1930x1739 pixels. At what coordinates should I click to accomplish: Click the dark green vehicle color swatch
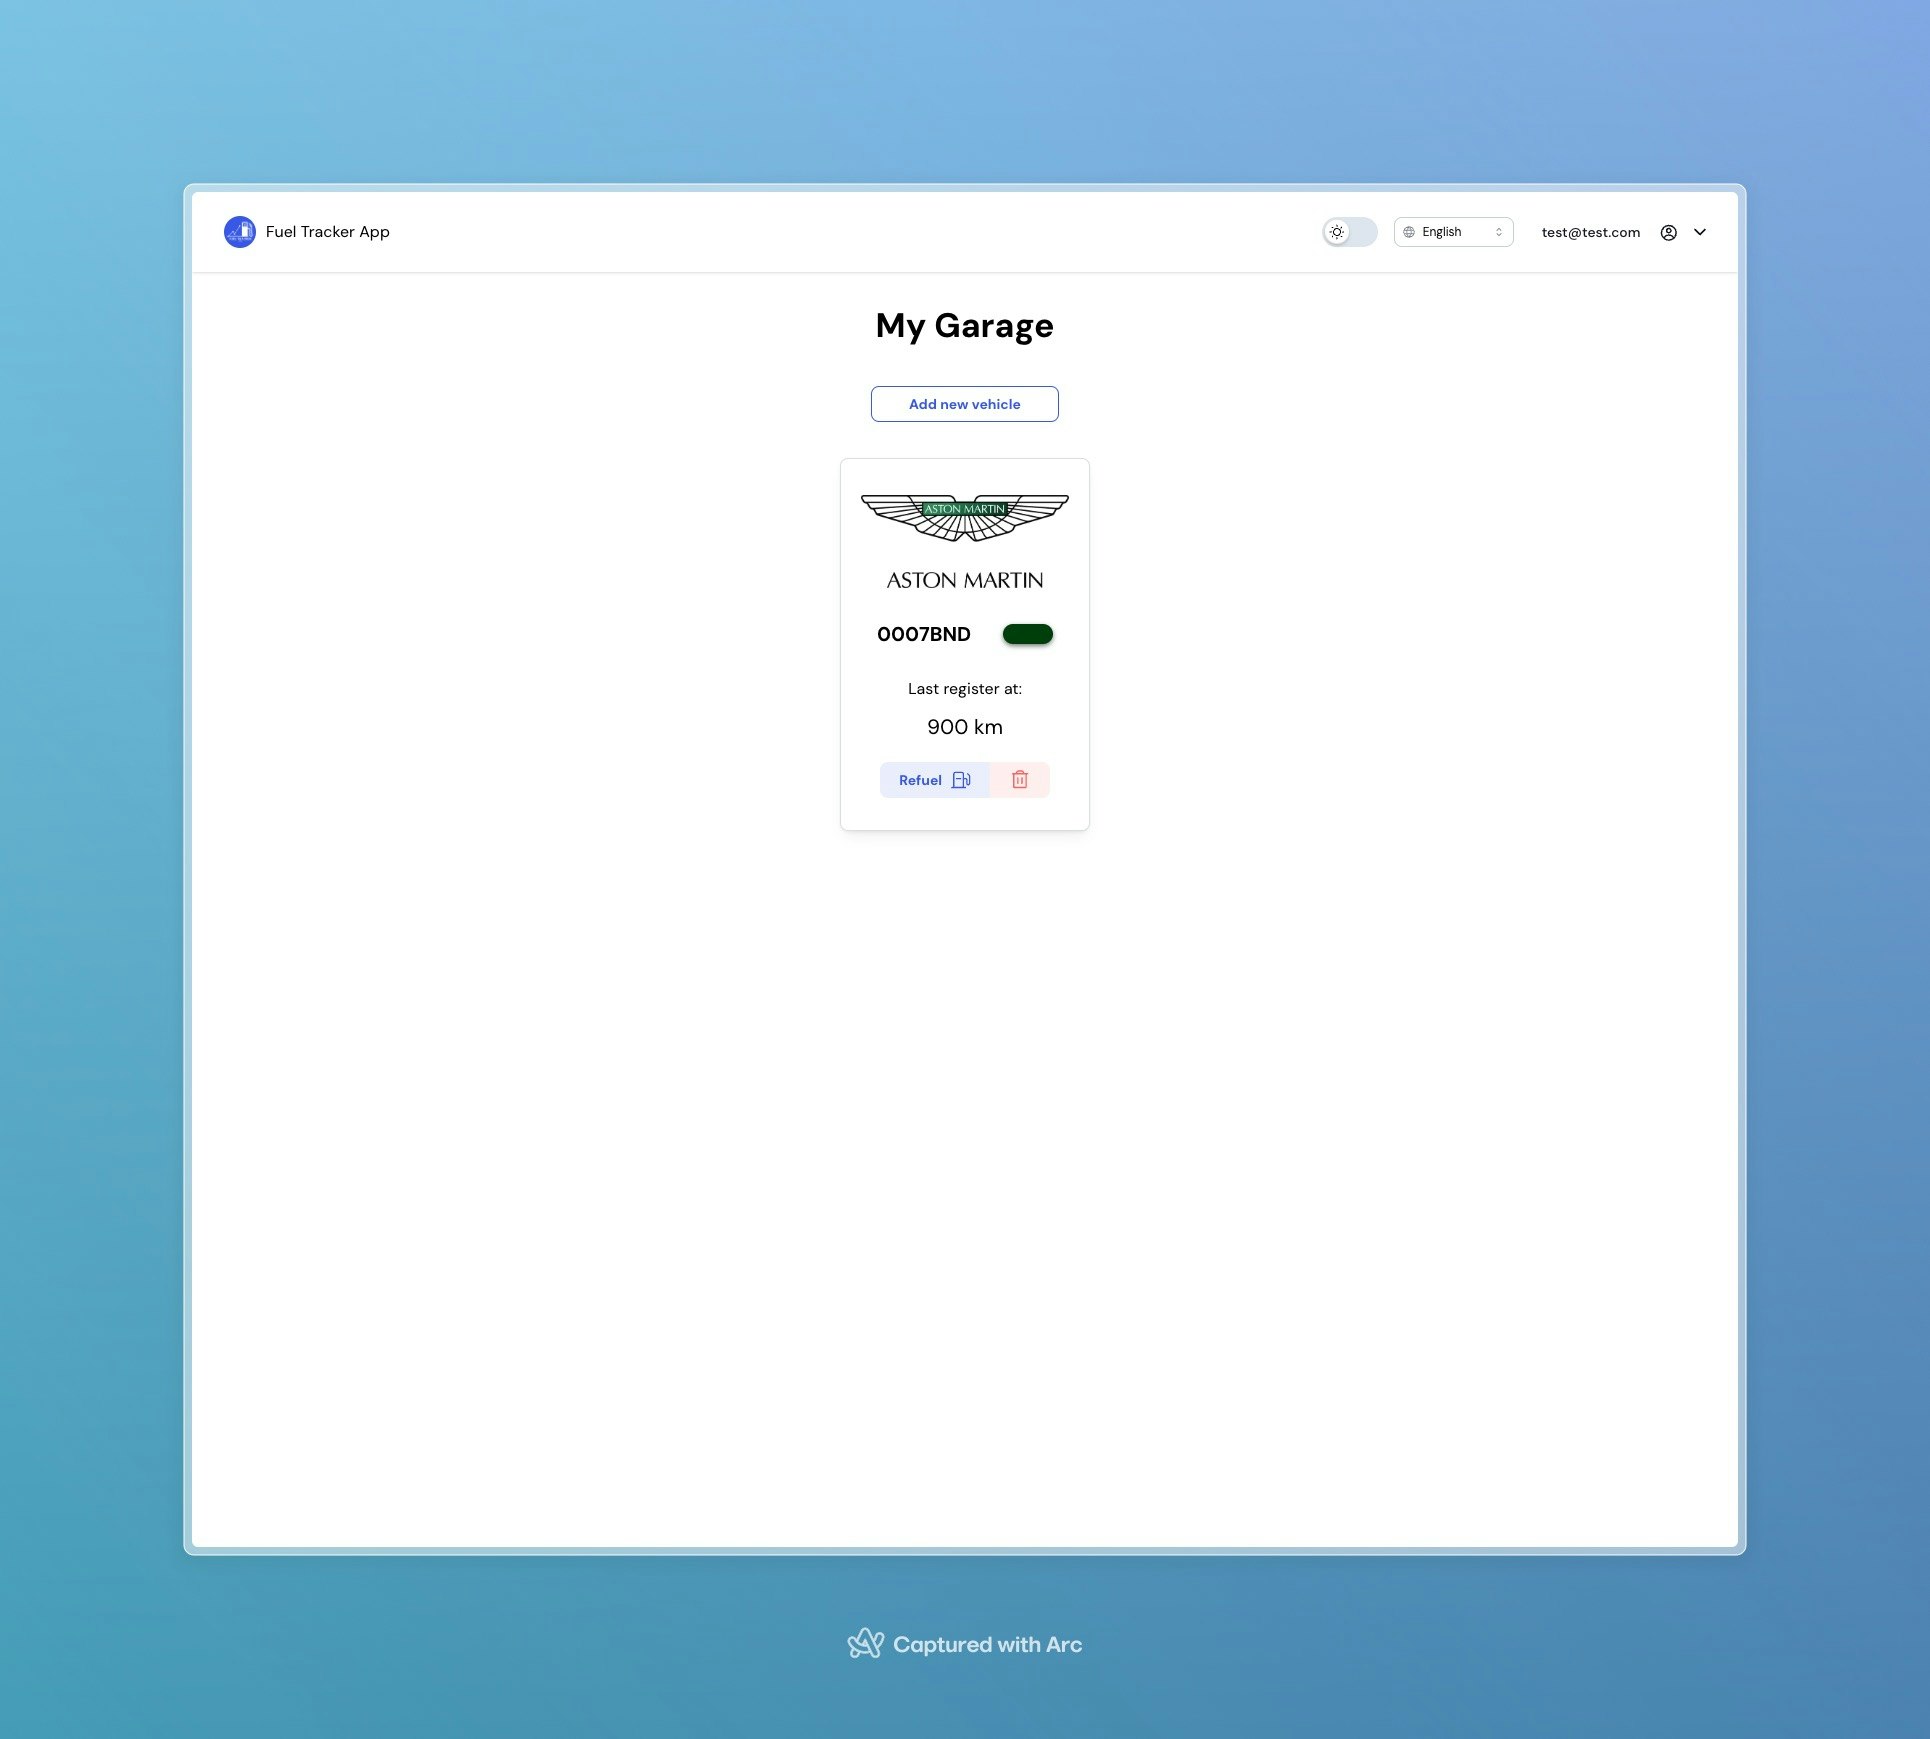point(1028,634)
